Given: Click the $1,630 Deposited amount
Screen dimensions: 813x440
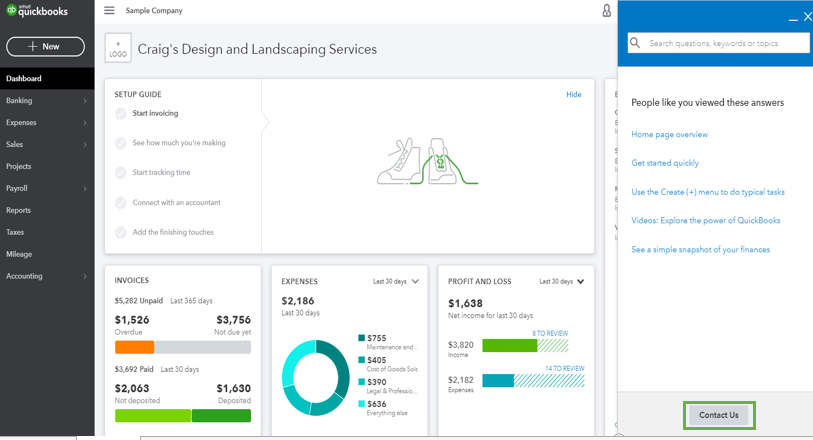Looking at the screenshot, I should [233, 388].
